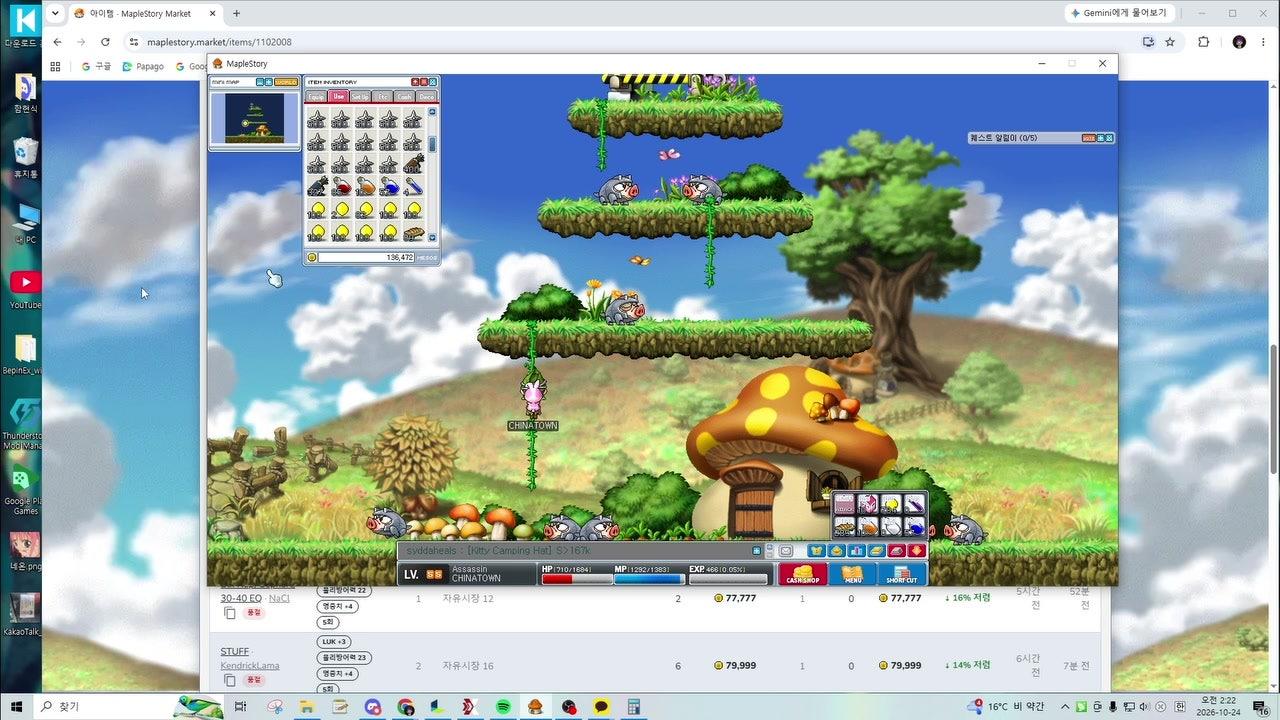Select the orange potion in the inventory
The image size is (1280, 720).
coord(365,187)
